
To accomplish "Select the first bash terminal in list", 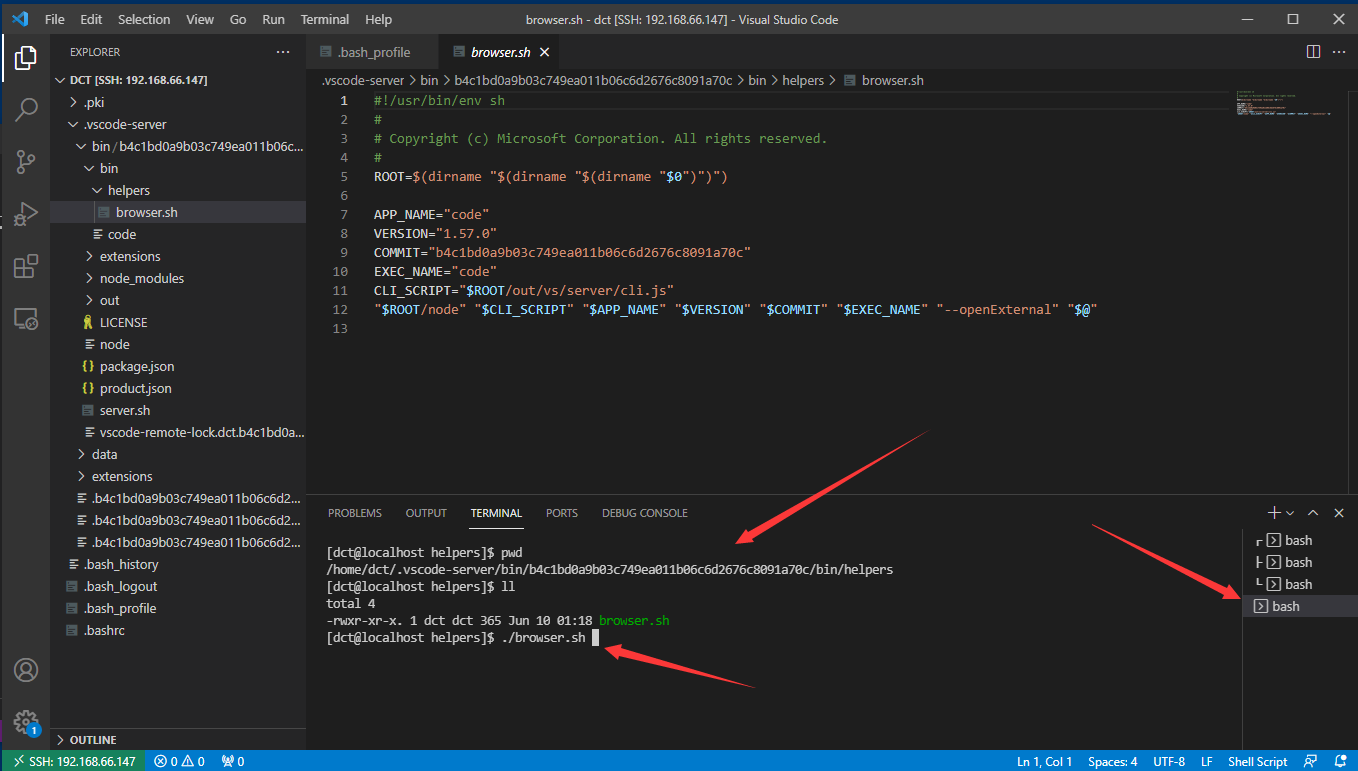I will (x=1299, y=540).
